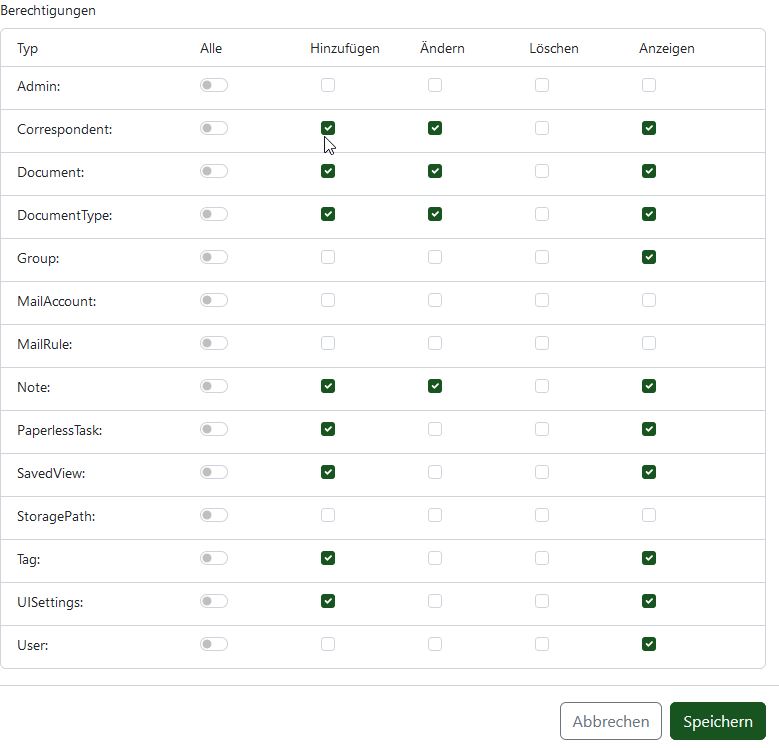The width and height of the screenshot is (779, 748).
Task: Check Löschen for Note
Action: pos(542,386)
